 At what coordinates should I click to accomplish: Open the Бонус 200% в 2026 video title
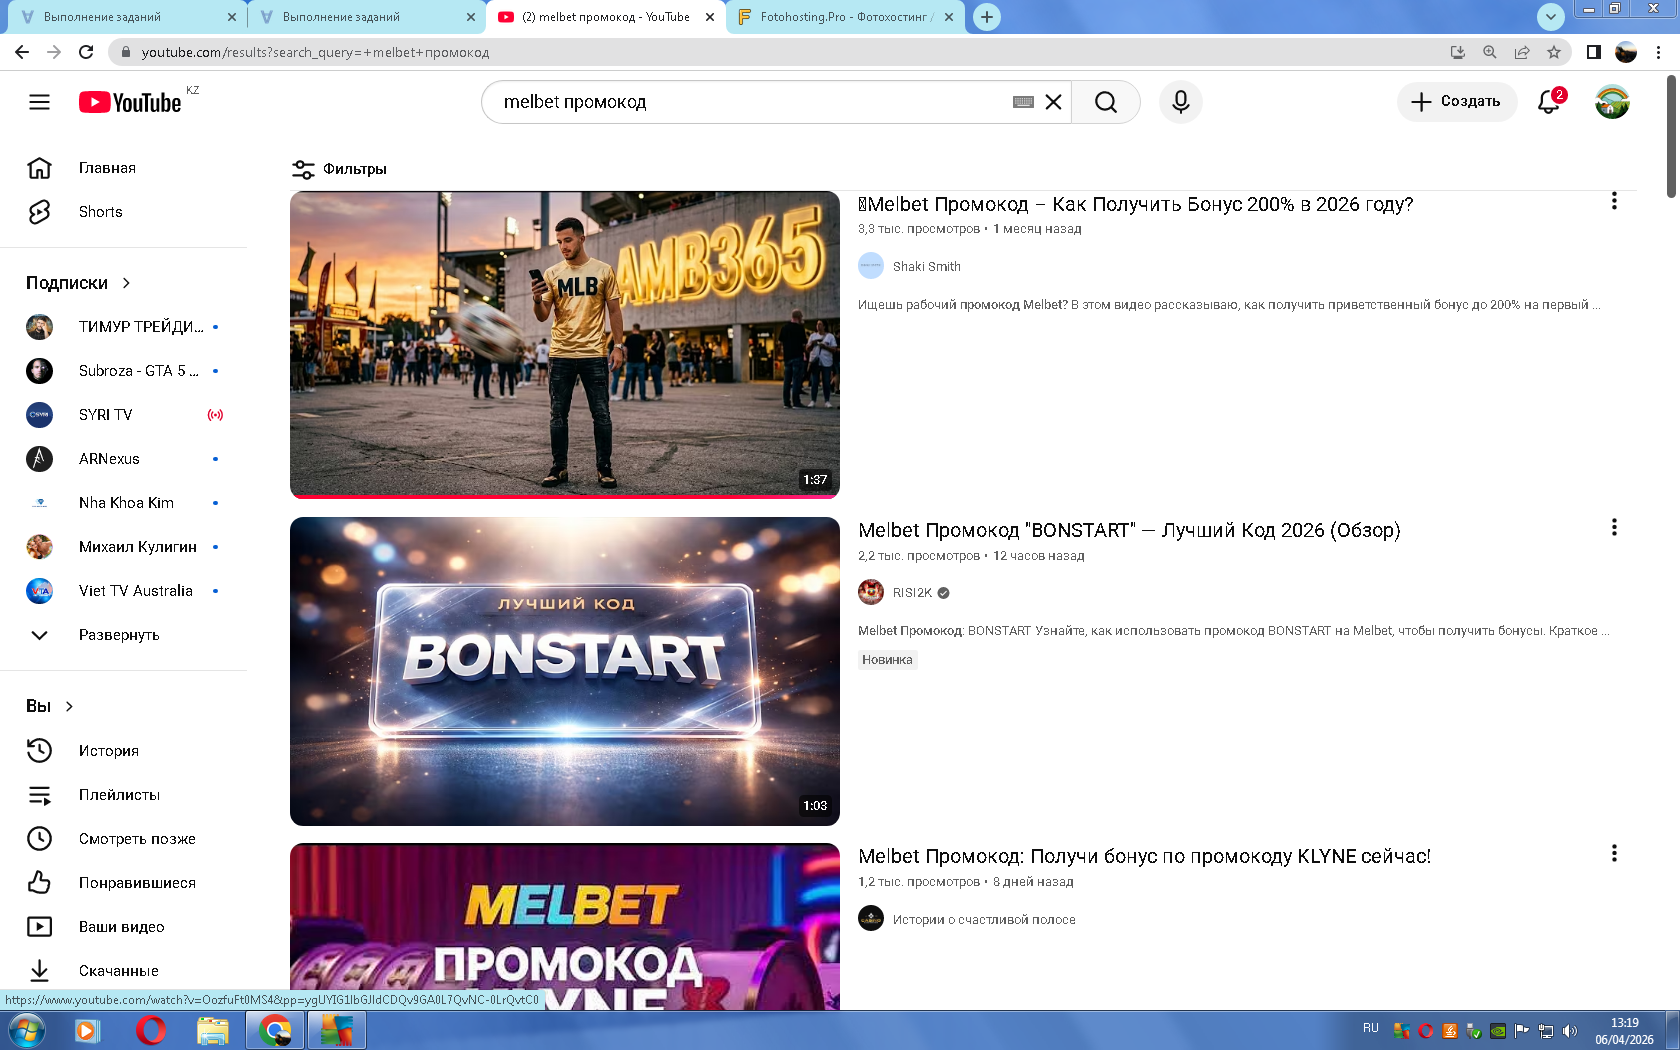click(1136, 204)
